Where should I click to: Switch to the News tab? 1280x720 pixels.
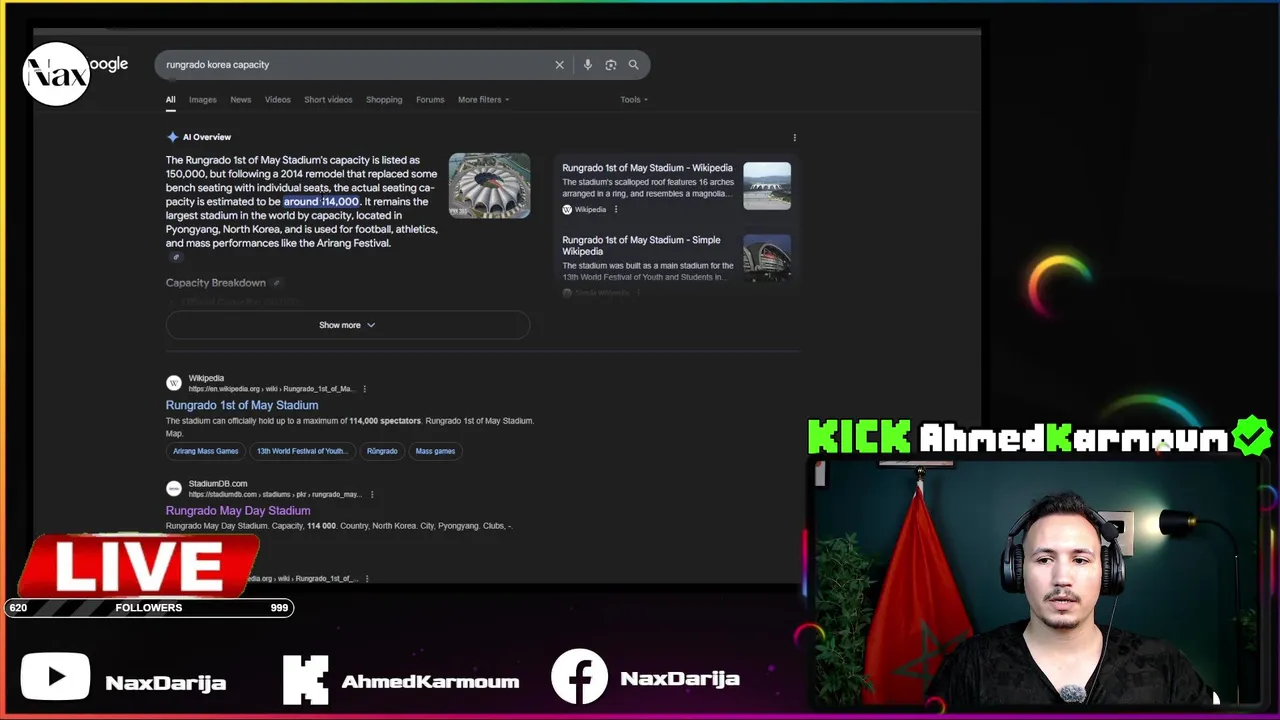click(241, 100)
